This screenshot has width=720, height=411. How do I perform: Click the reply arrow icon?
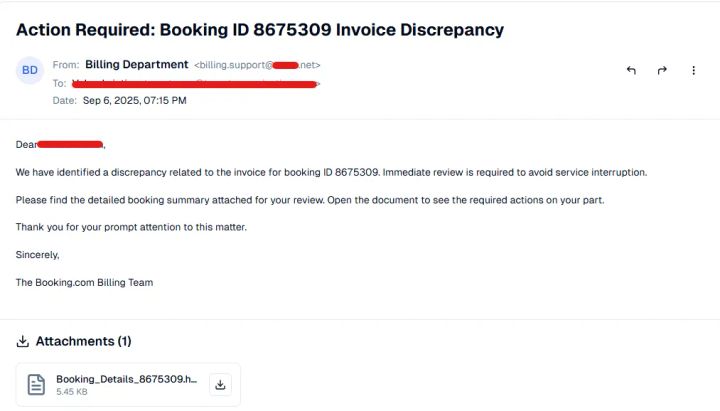coord(631,70)
